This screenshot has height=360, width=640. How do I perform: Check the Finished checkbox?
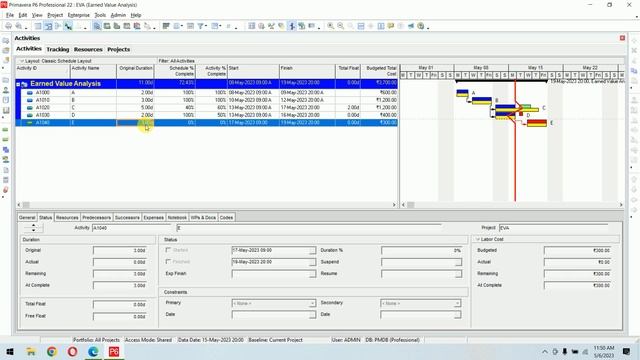[x=168, y=261]
